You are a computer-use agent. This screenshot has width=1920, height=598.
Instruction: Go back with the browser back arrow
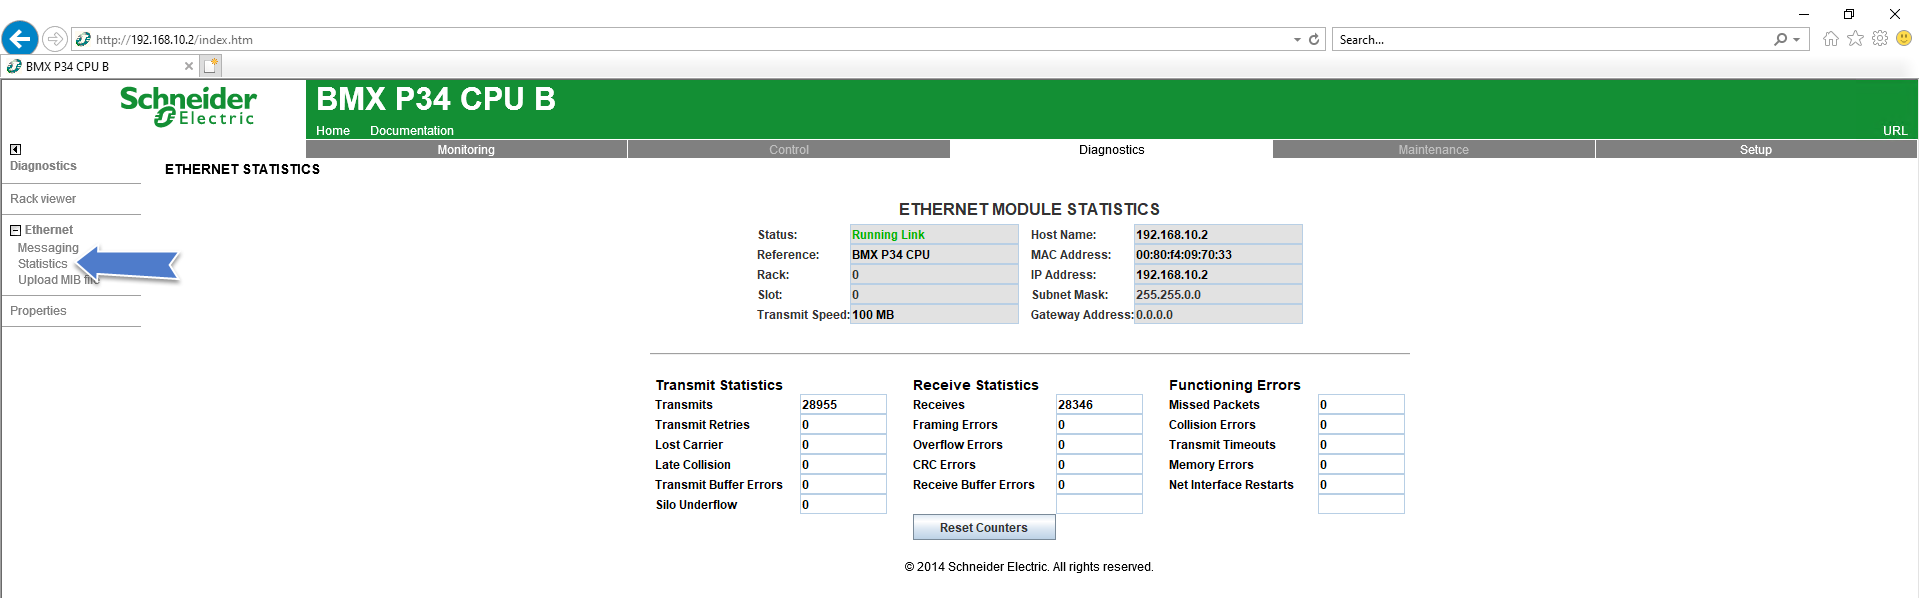pos(20,39)
